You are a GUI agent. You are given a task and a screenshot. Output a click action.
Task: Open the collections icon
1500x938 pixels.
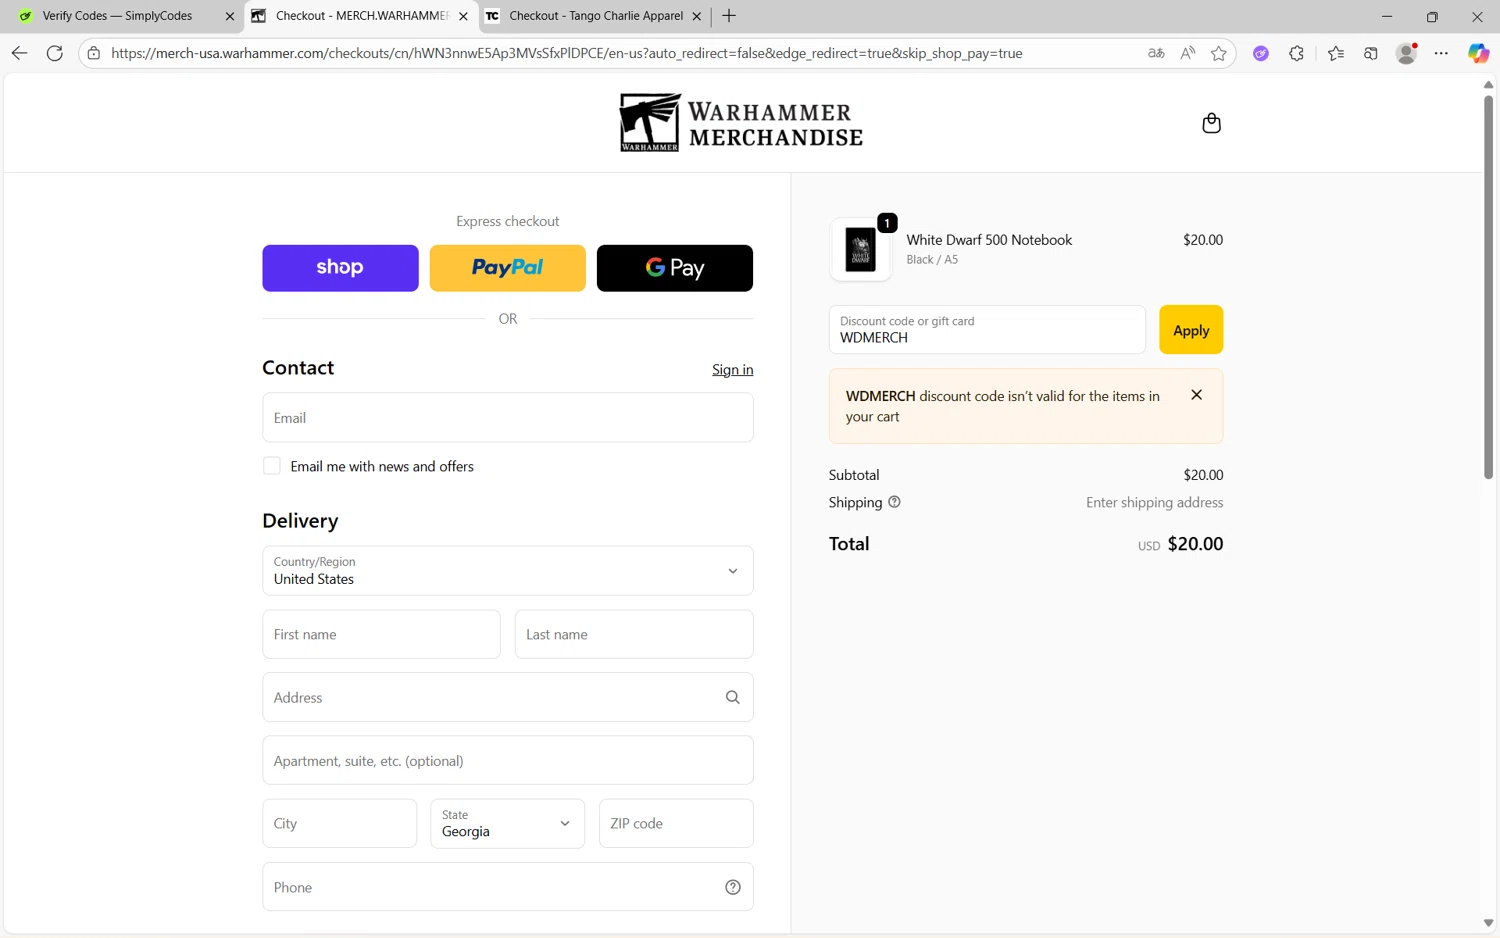[1371, 53]
